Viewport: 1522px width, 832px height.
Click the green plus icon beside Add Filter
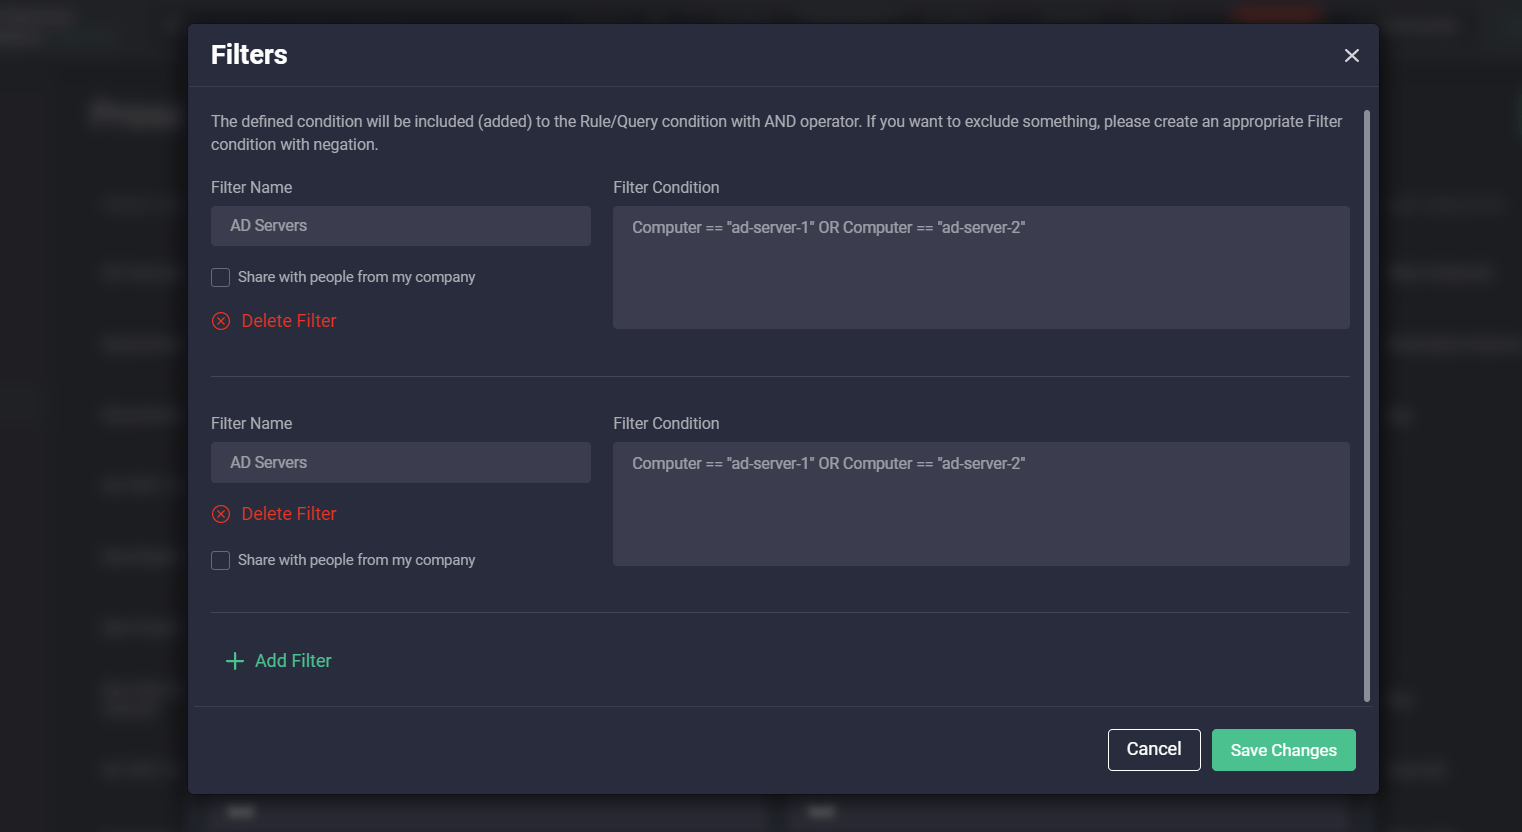click(x=235, y=661)
